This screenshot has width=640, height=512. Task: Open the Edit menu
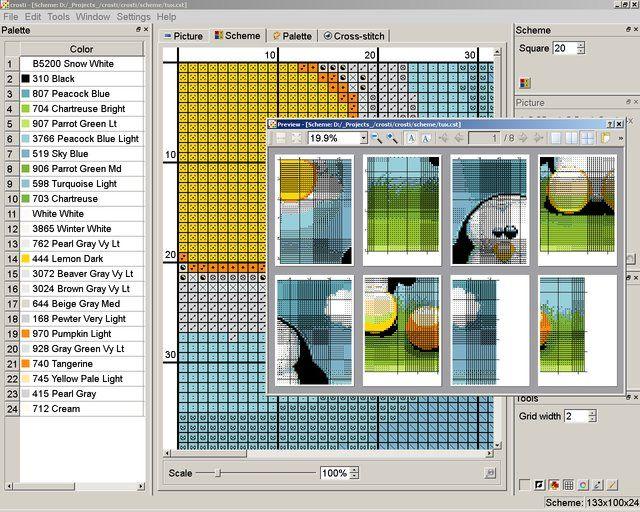coord(33,17)
